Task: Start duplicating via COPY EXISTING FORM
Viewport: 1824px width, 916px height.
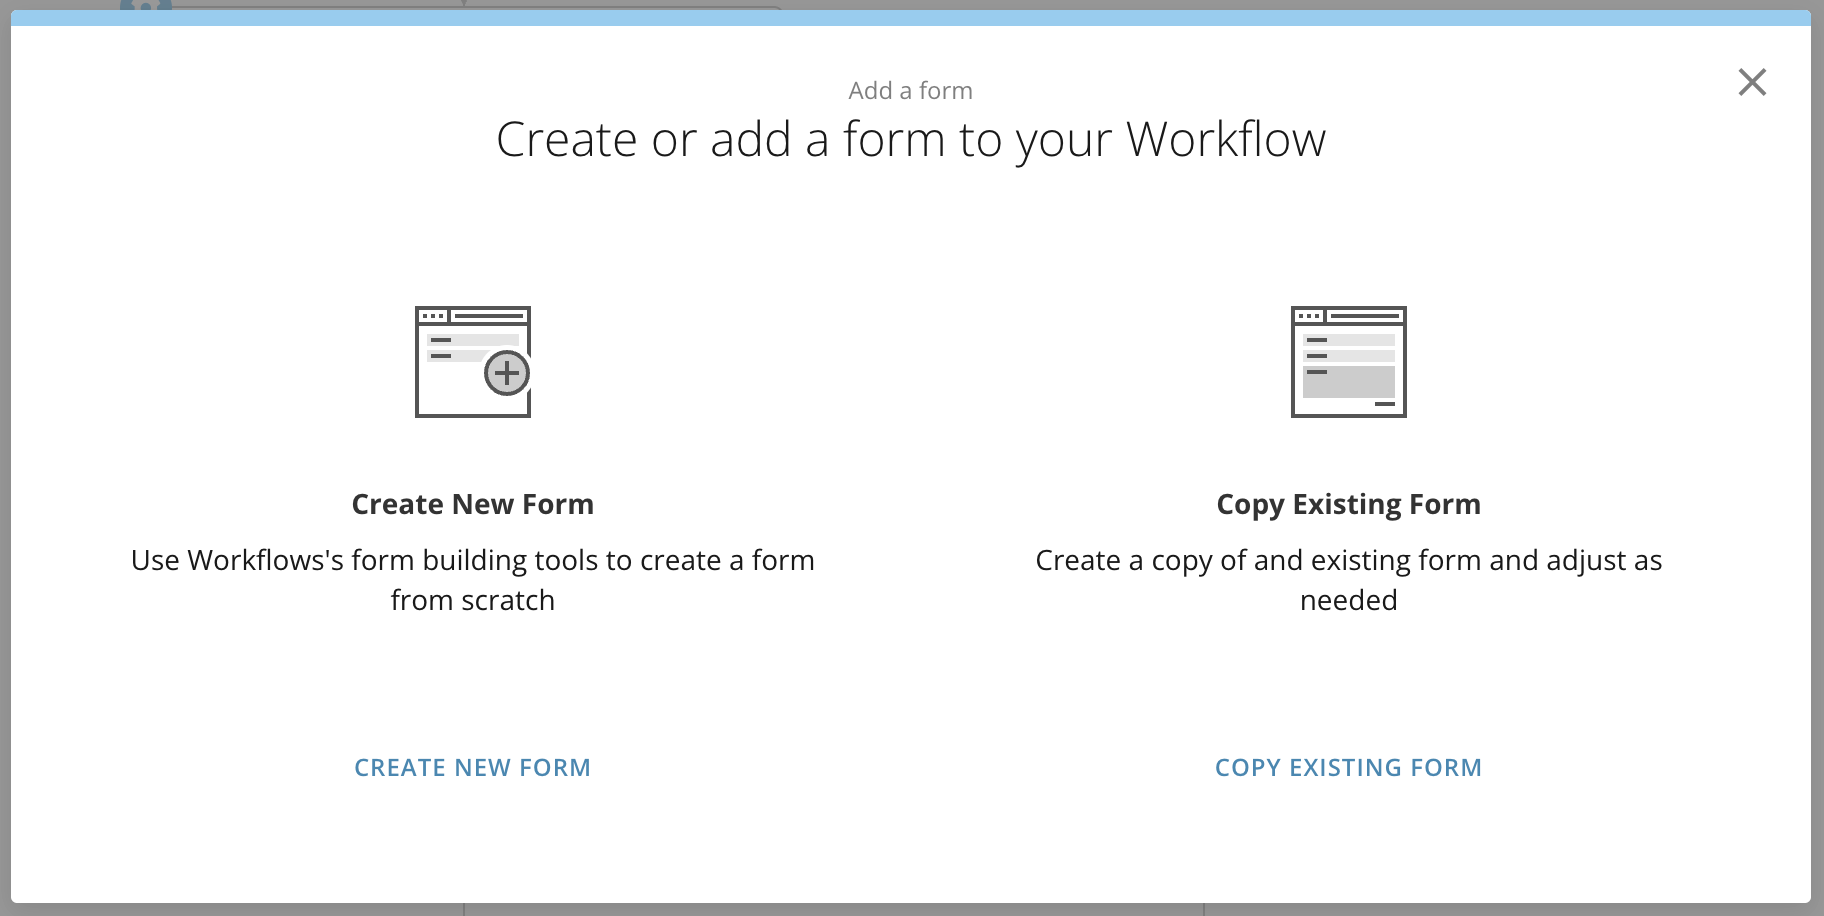Action: [1348, 767]
